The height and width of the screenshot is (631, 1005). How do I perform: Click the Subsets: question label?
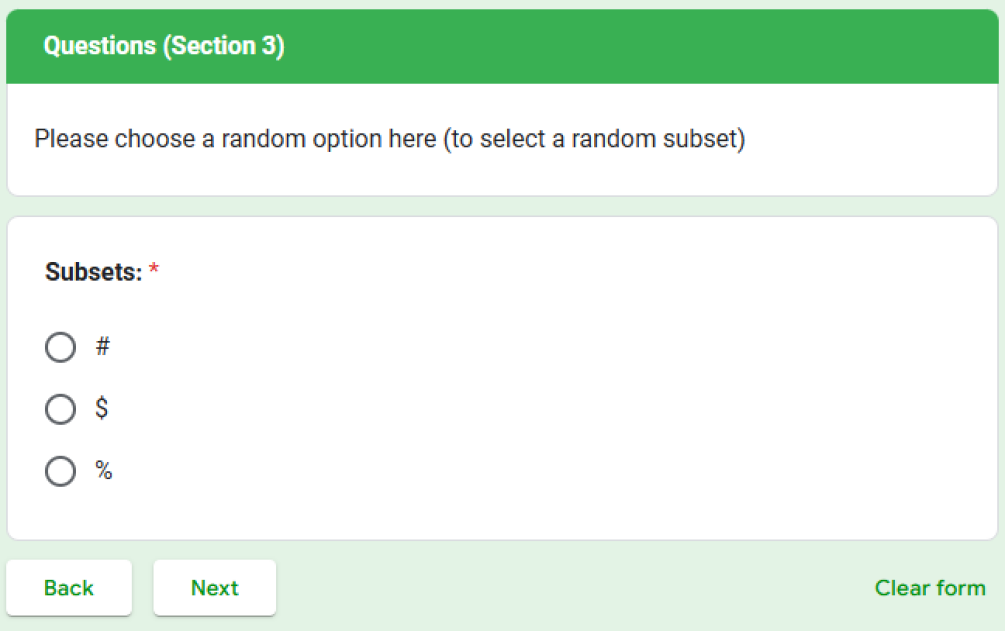[x=93, y=271]
